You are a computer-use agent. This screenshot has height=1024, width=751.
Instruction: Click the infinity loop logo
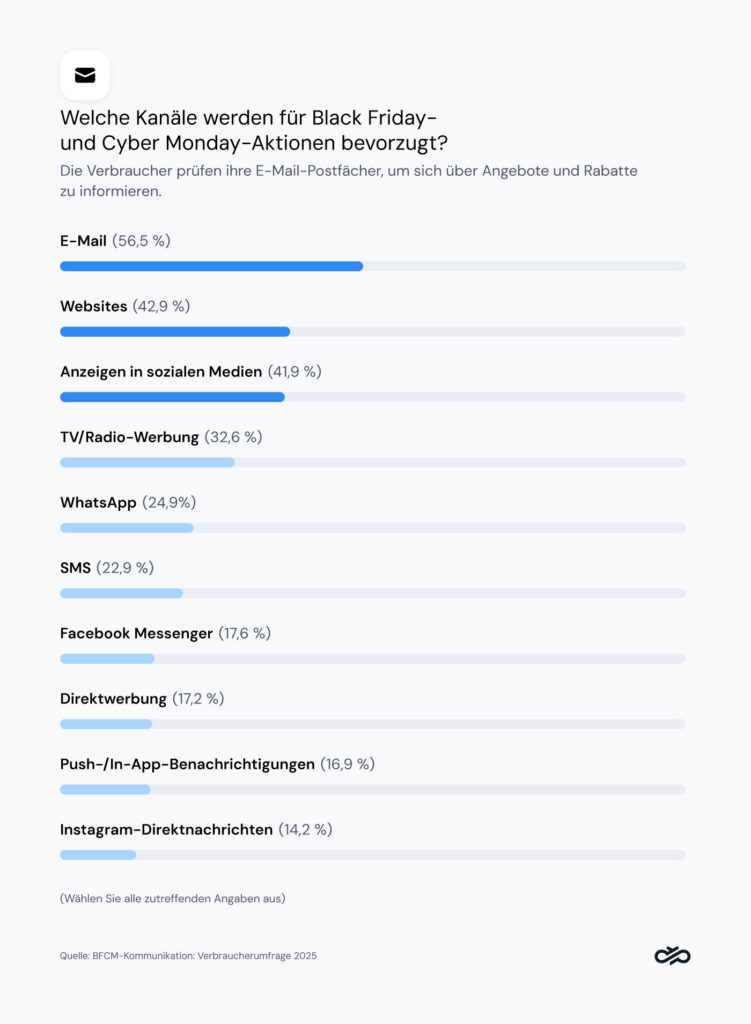coord(672,956)
